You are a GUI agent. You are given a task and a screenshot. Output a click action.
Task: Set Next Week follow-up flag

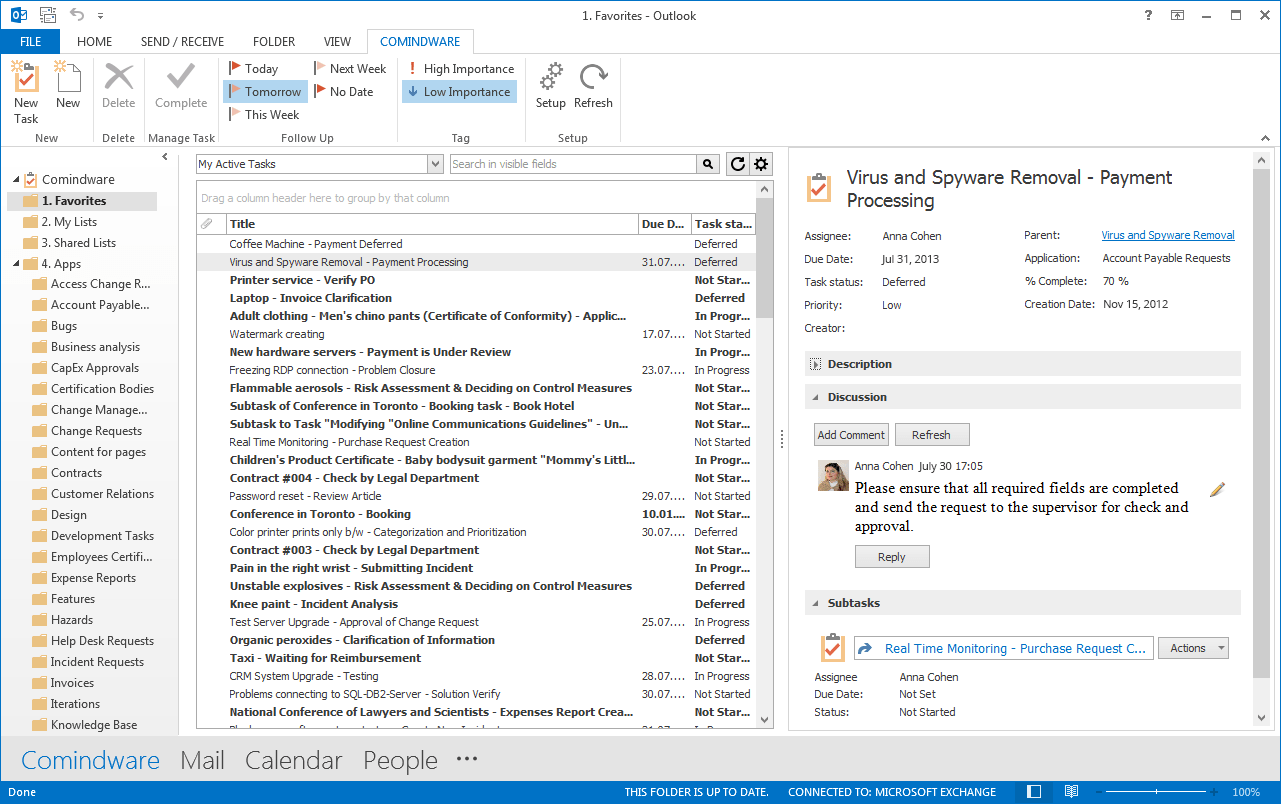[x=350, y=69]
